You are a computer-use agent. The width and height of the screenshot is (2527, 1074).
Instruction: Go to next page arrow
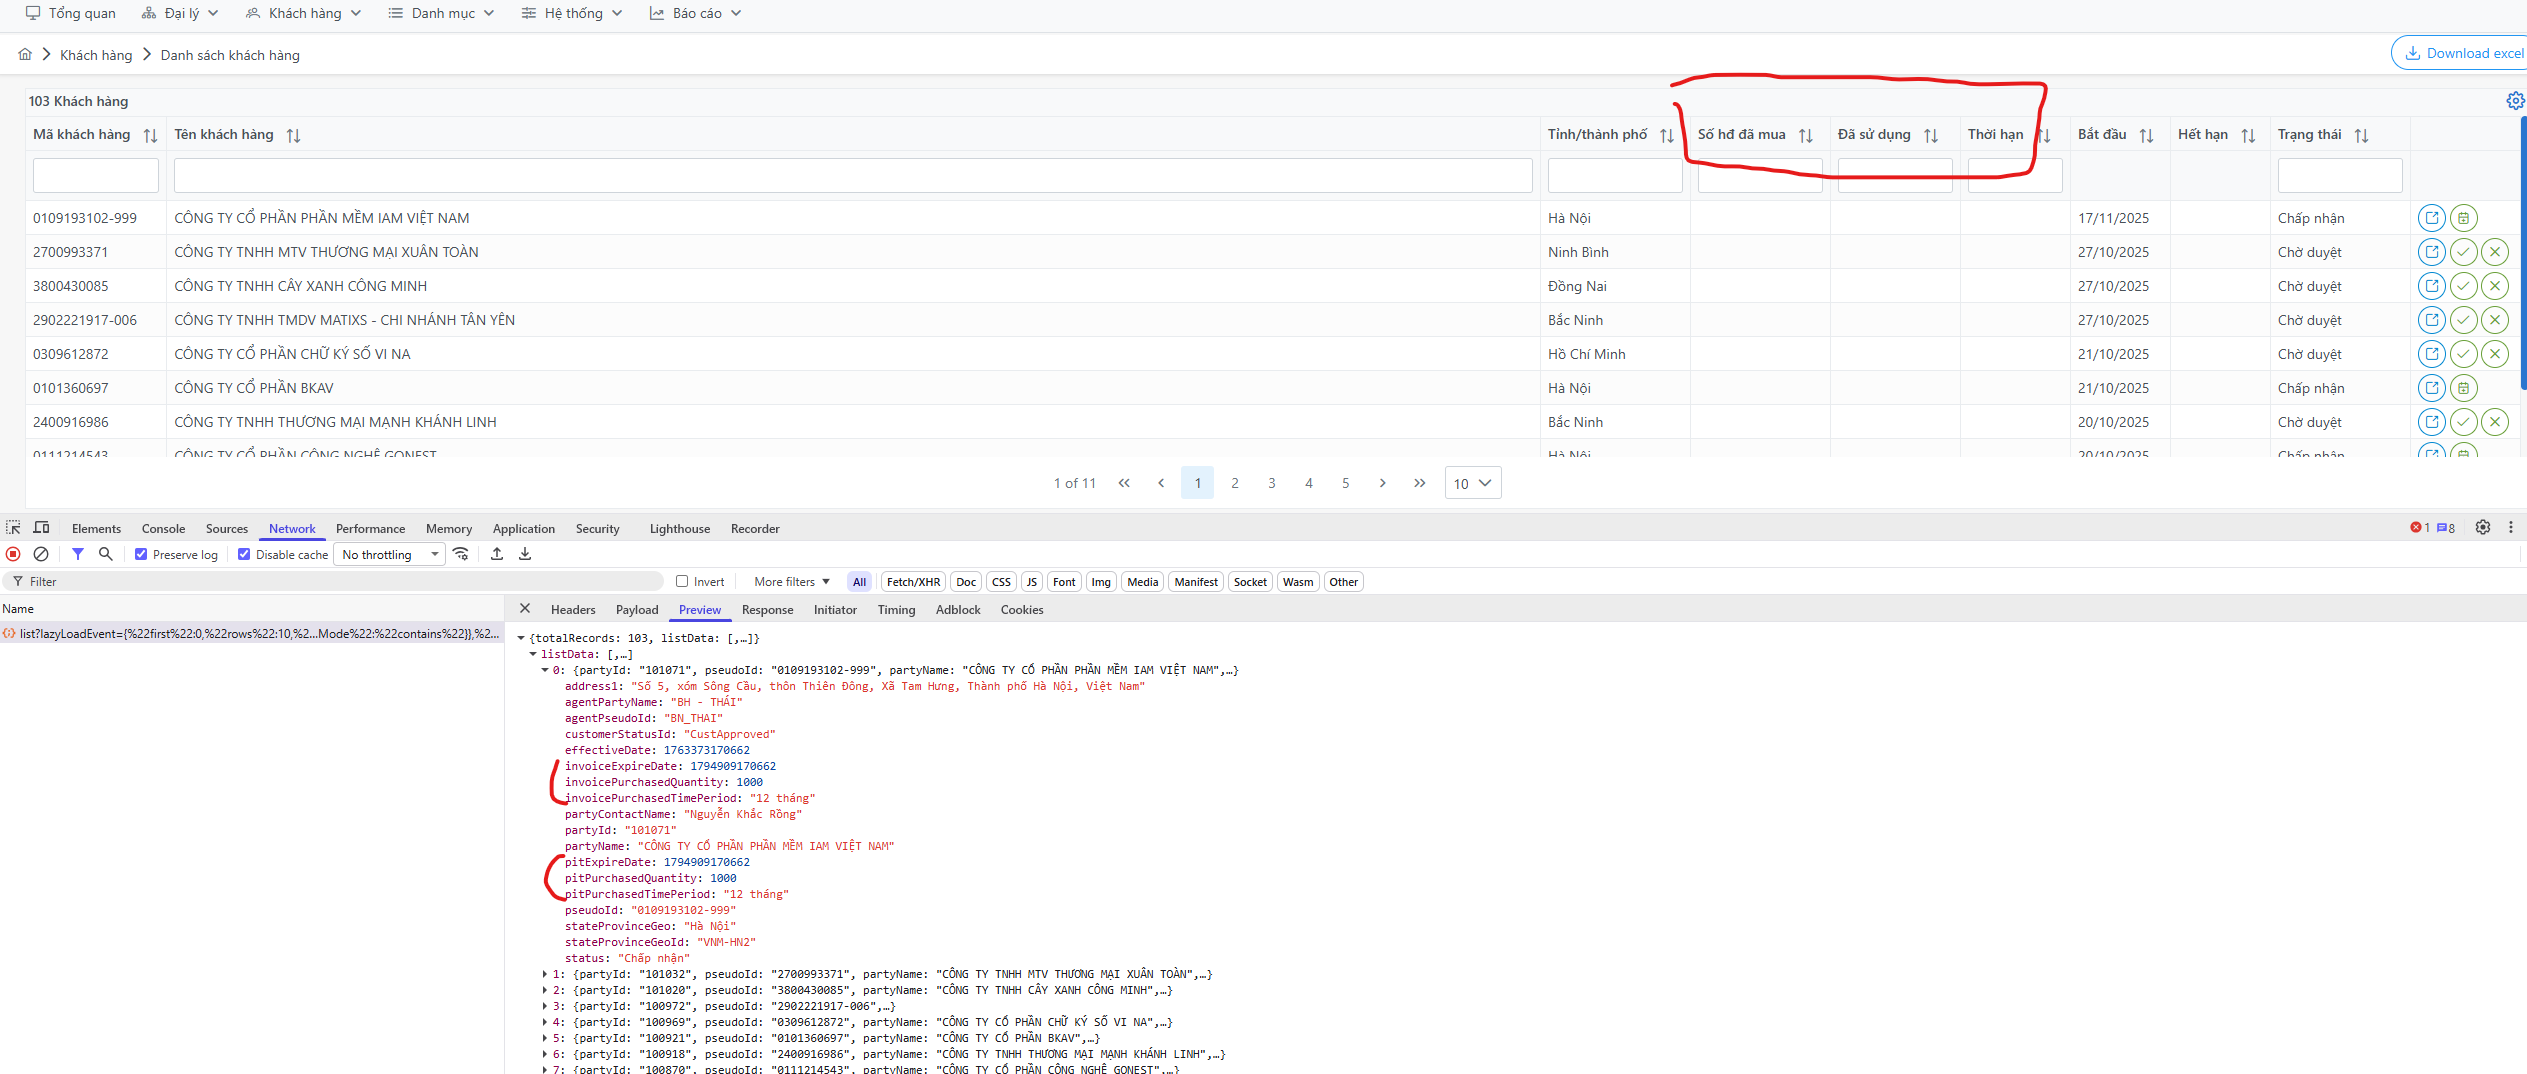tap(1382, 483)
